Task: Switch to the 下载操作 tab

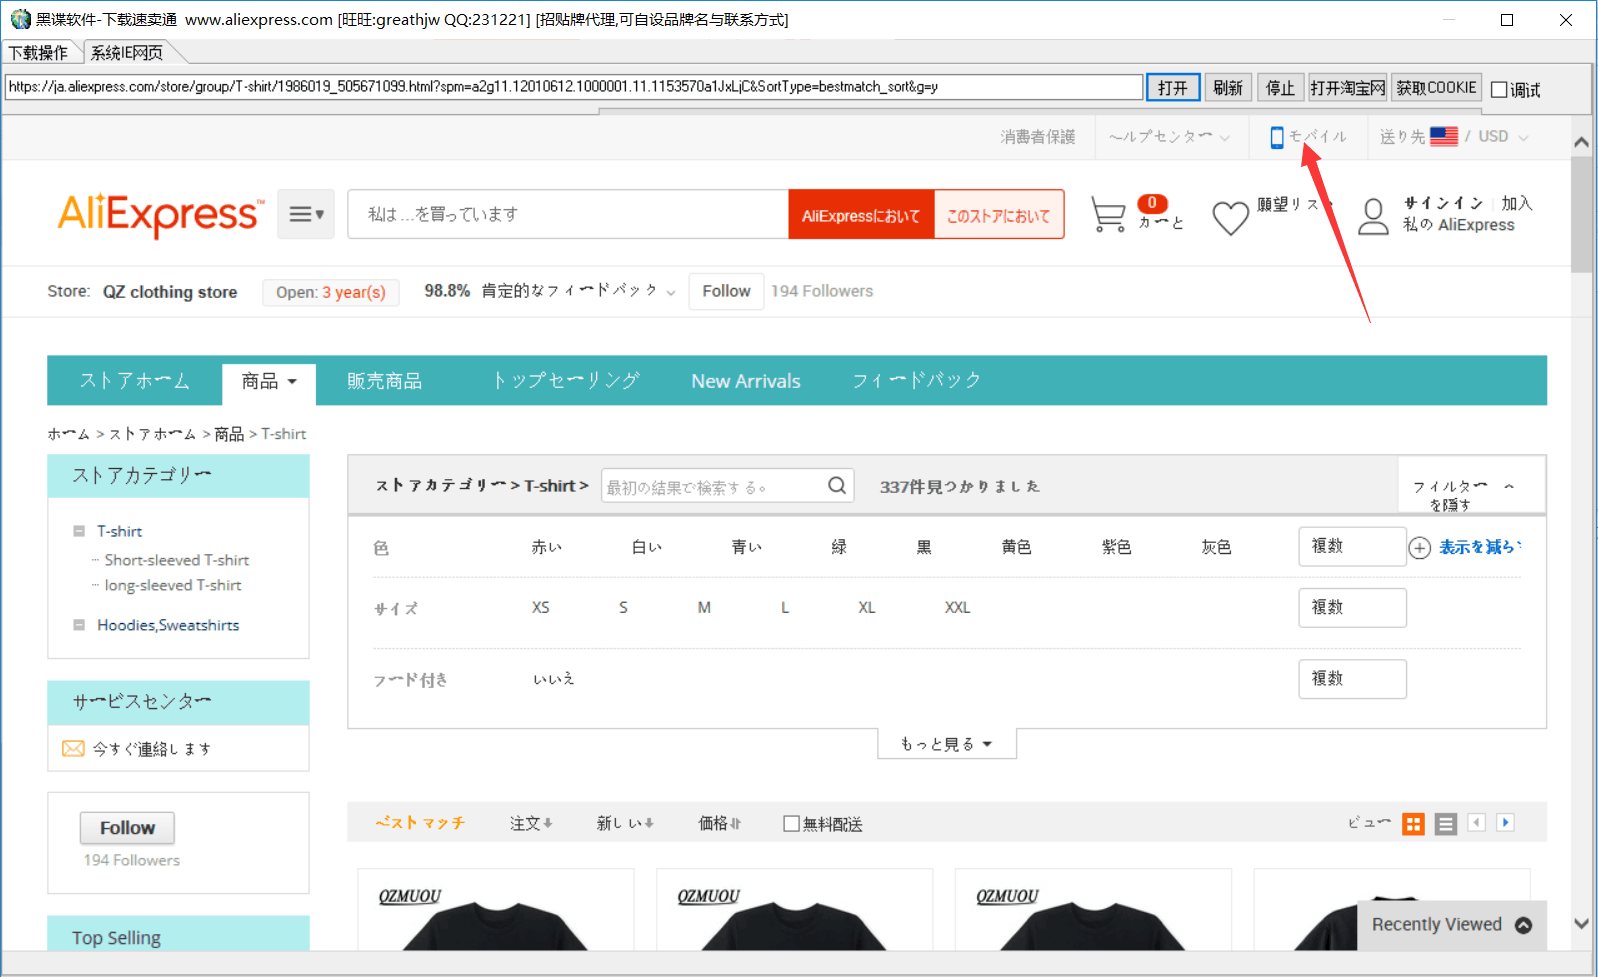Action: click(x=40, y=53)
